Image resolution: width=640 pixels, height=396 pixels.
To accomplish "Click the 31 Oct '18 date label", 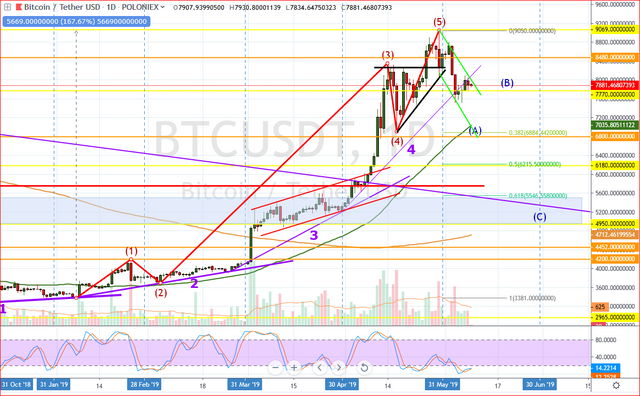I will coord(16,385).
